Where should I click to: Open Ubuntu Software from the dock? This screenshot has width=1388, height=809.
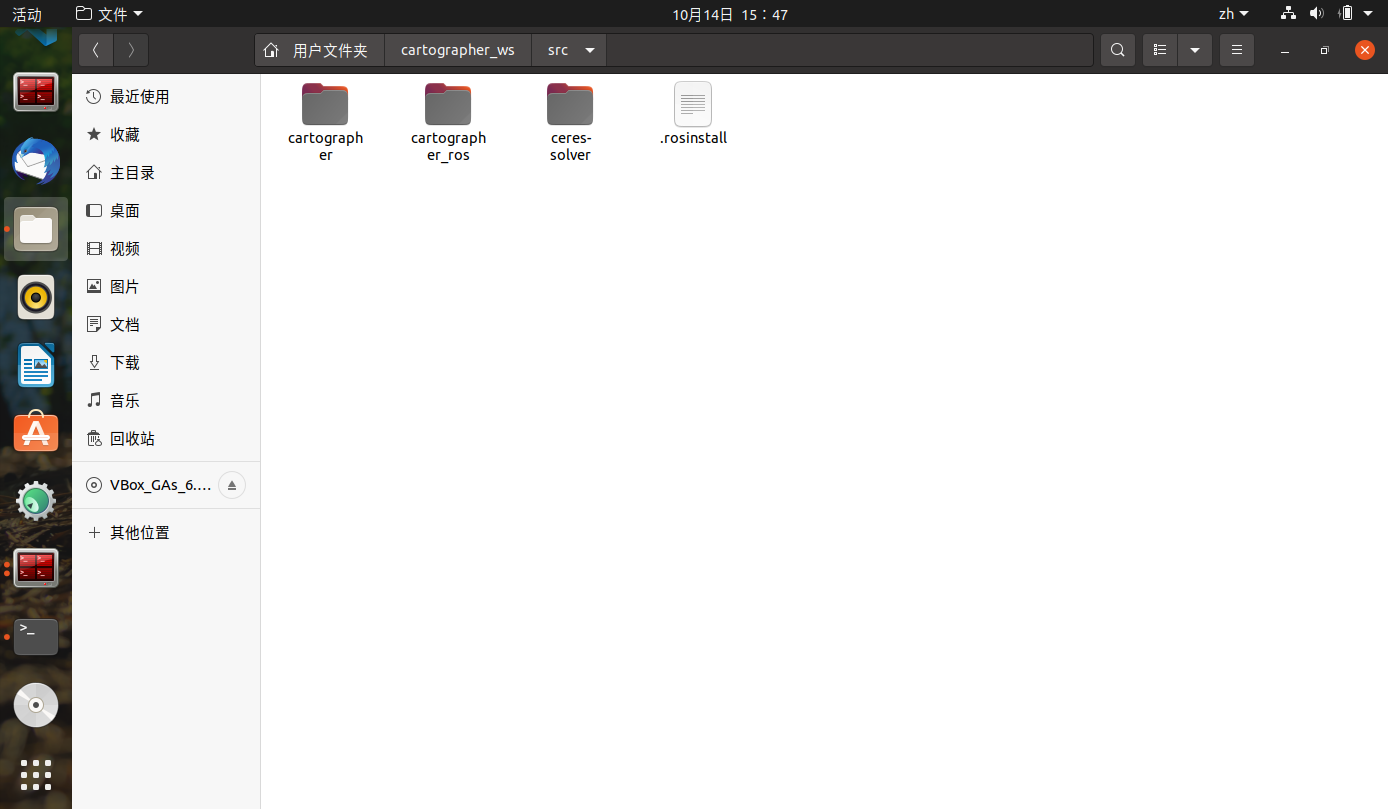click(36, 433)
